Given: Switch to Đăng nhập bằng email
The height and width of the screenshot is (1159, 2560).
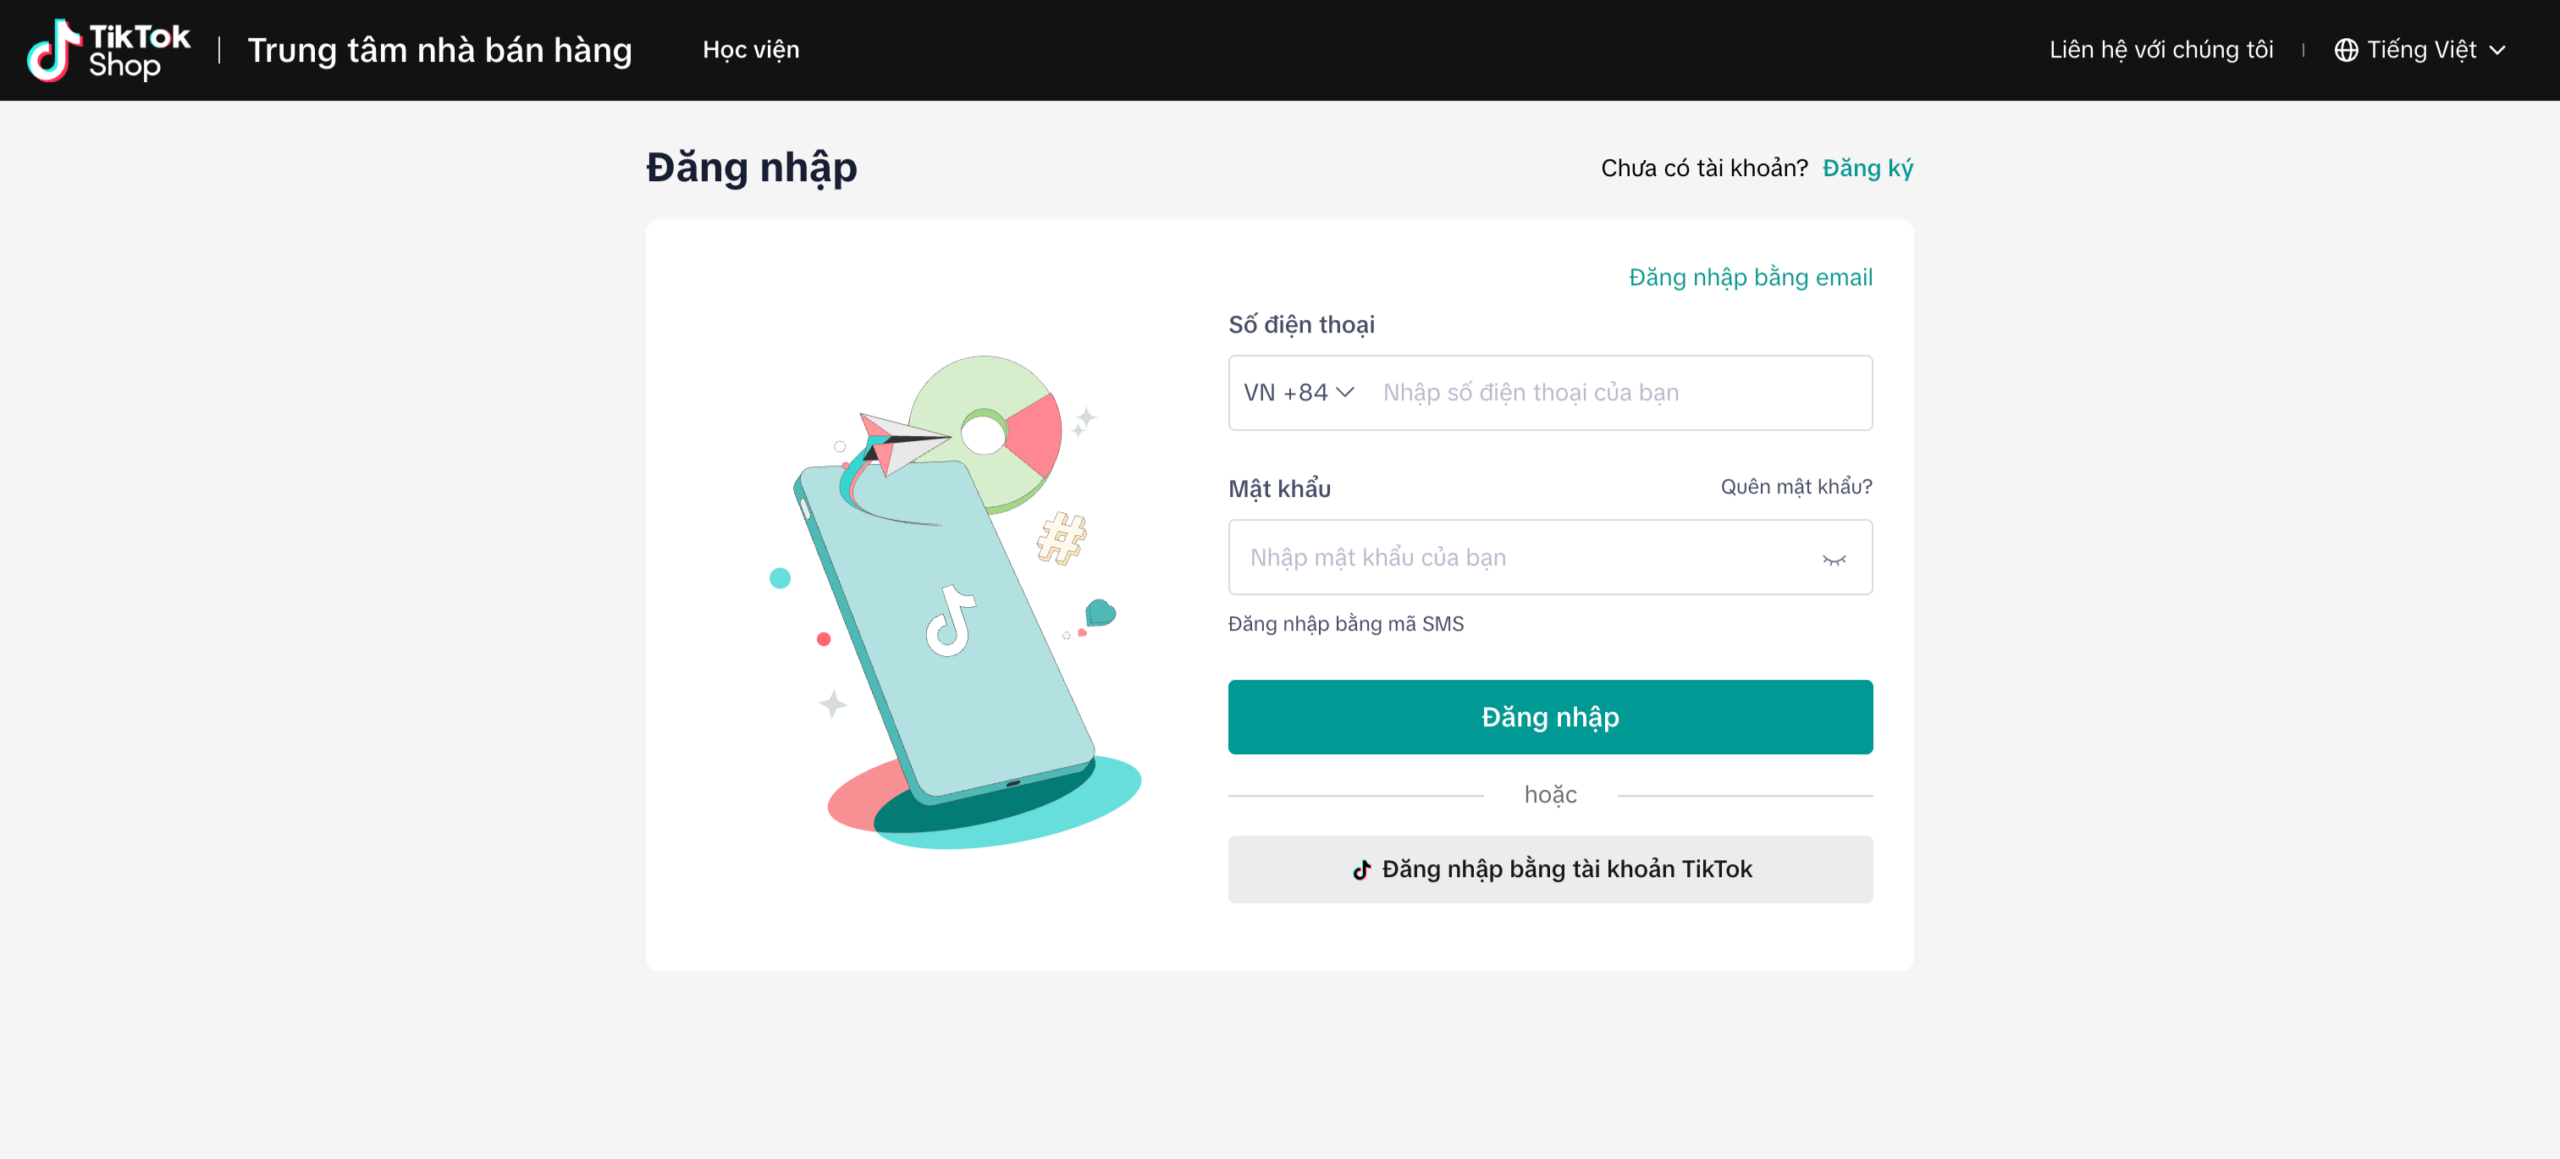Looking at the screenshot, I should [x=1750, y=277].
